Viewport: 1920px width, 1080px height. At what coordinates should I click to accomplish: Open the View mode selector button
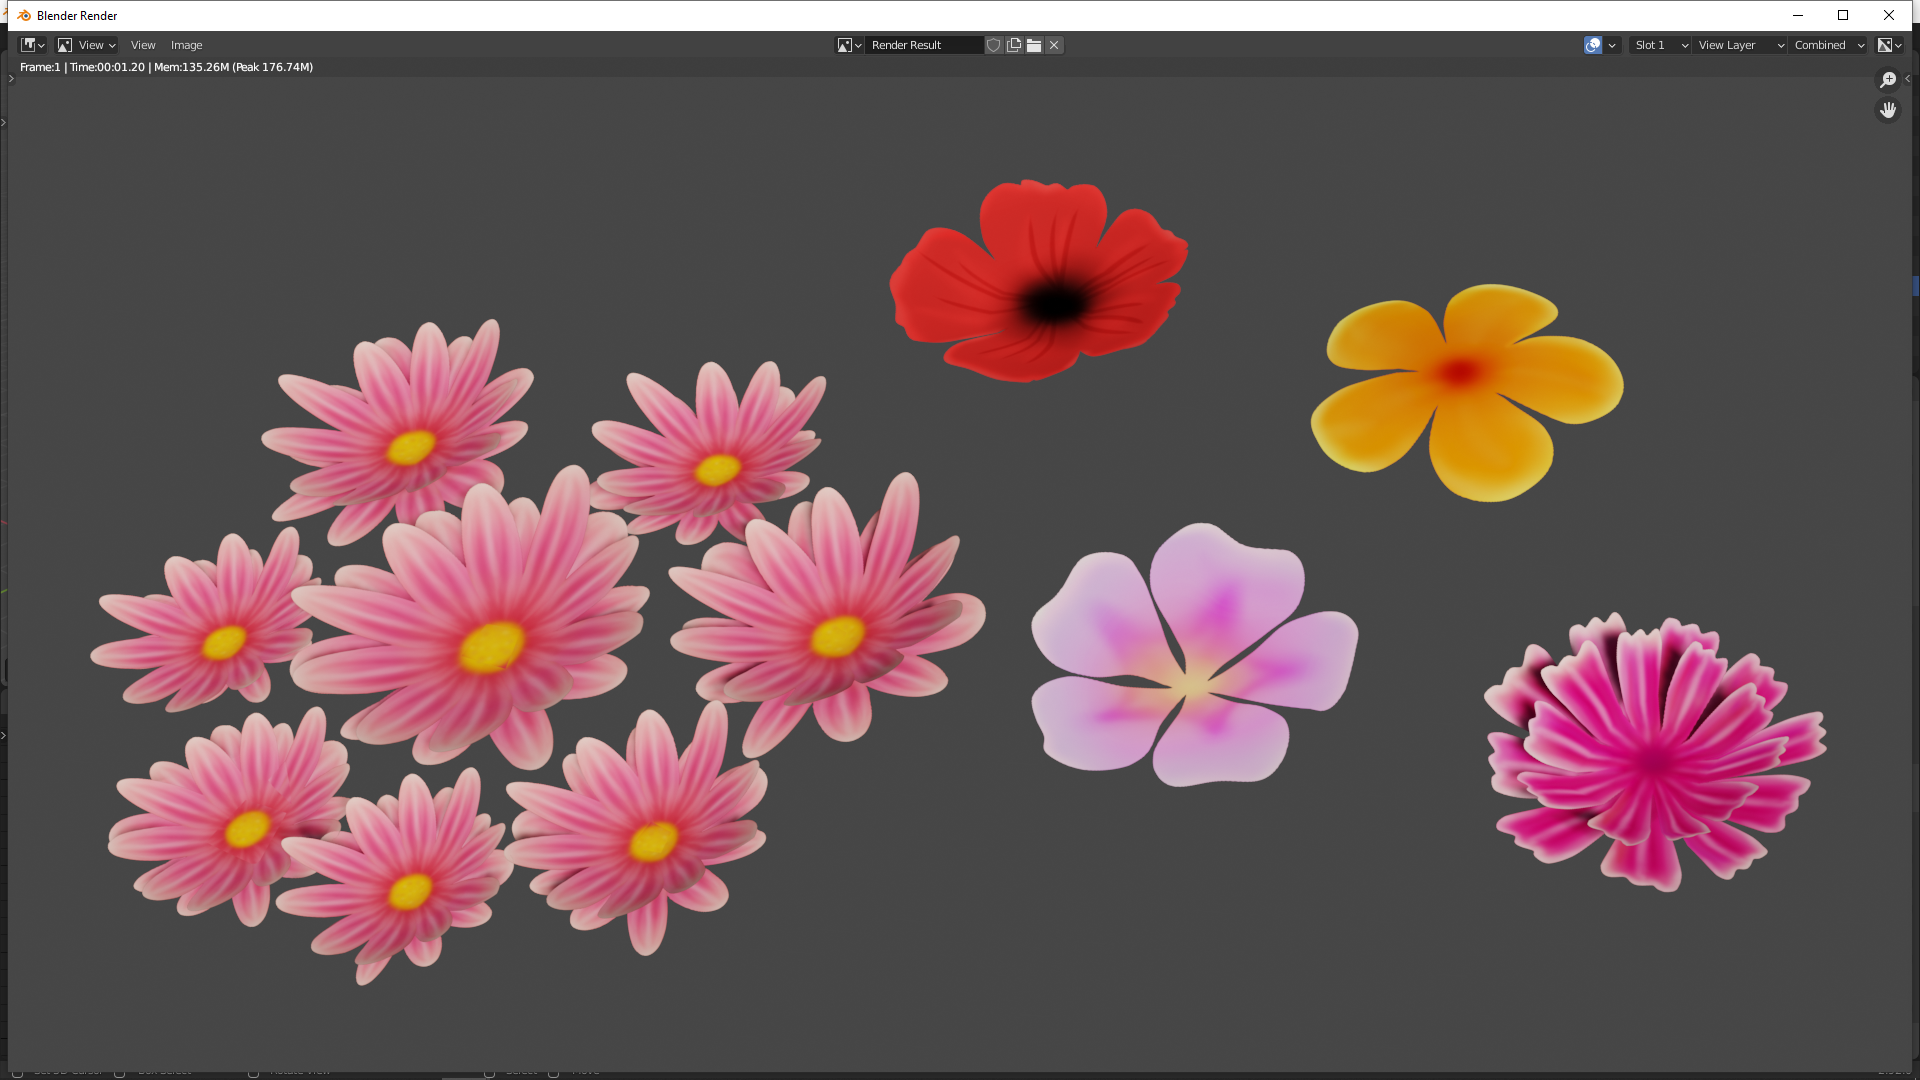click(86, 45)
